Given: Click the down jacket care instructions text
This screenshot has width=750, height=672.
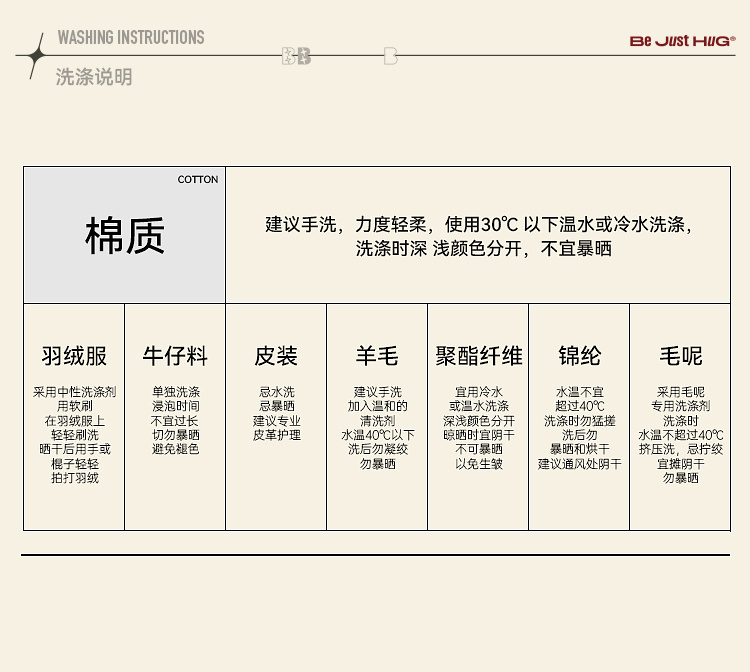Looking at the screenshot, I should (x=74, y=435).
